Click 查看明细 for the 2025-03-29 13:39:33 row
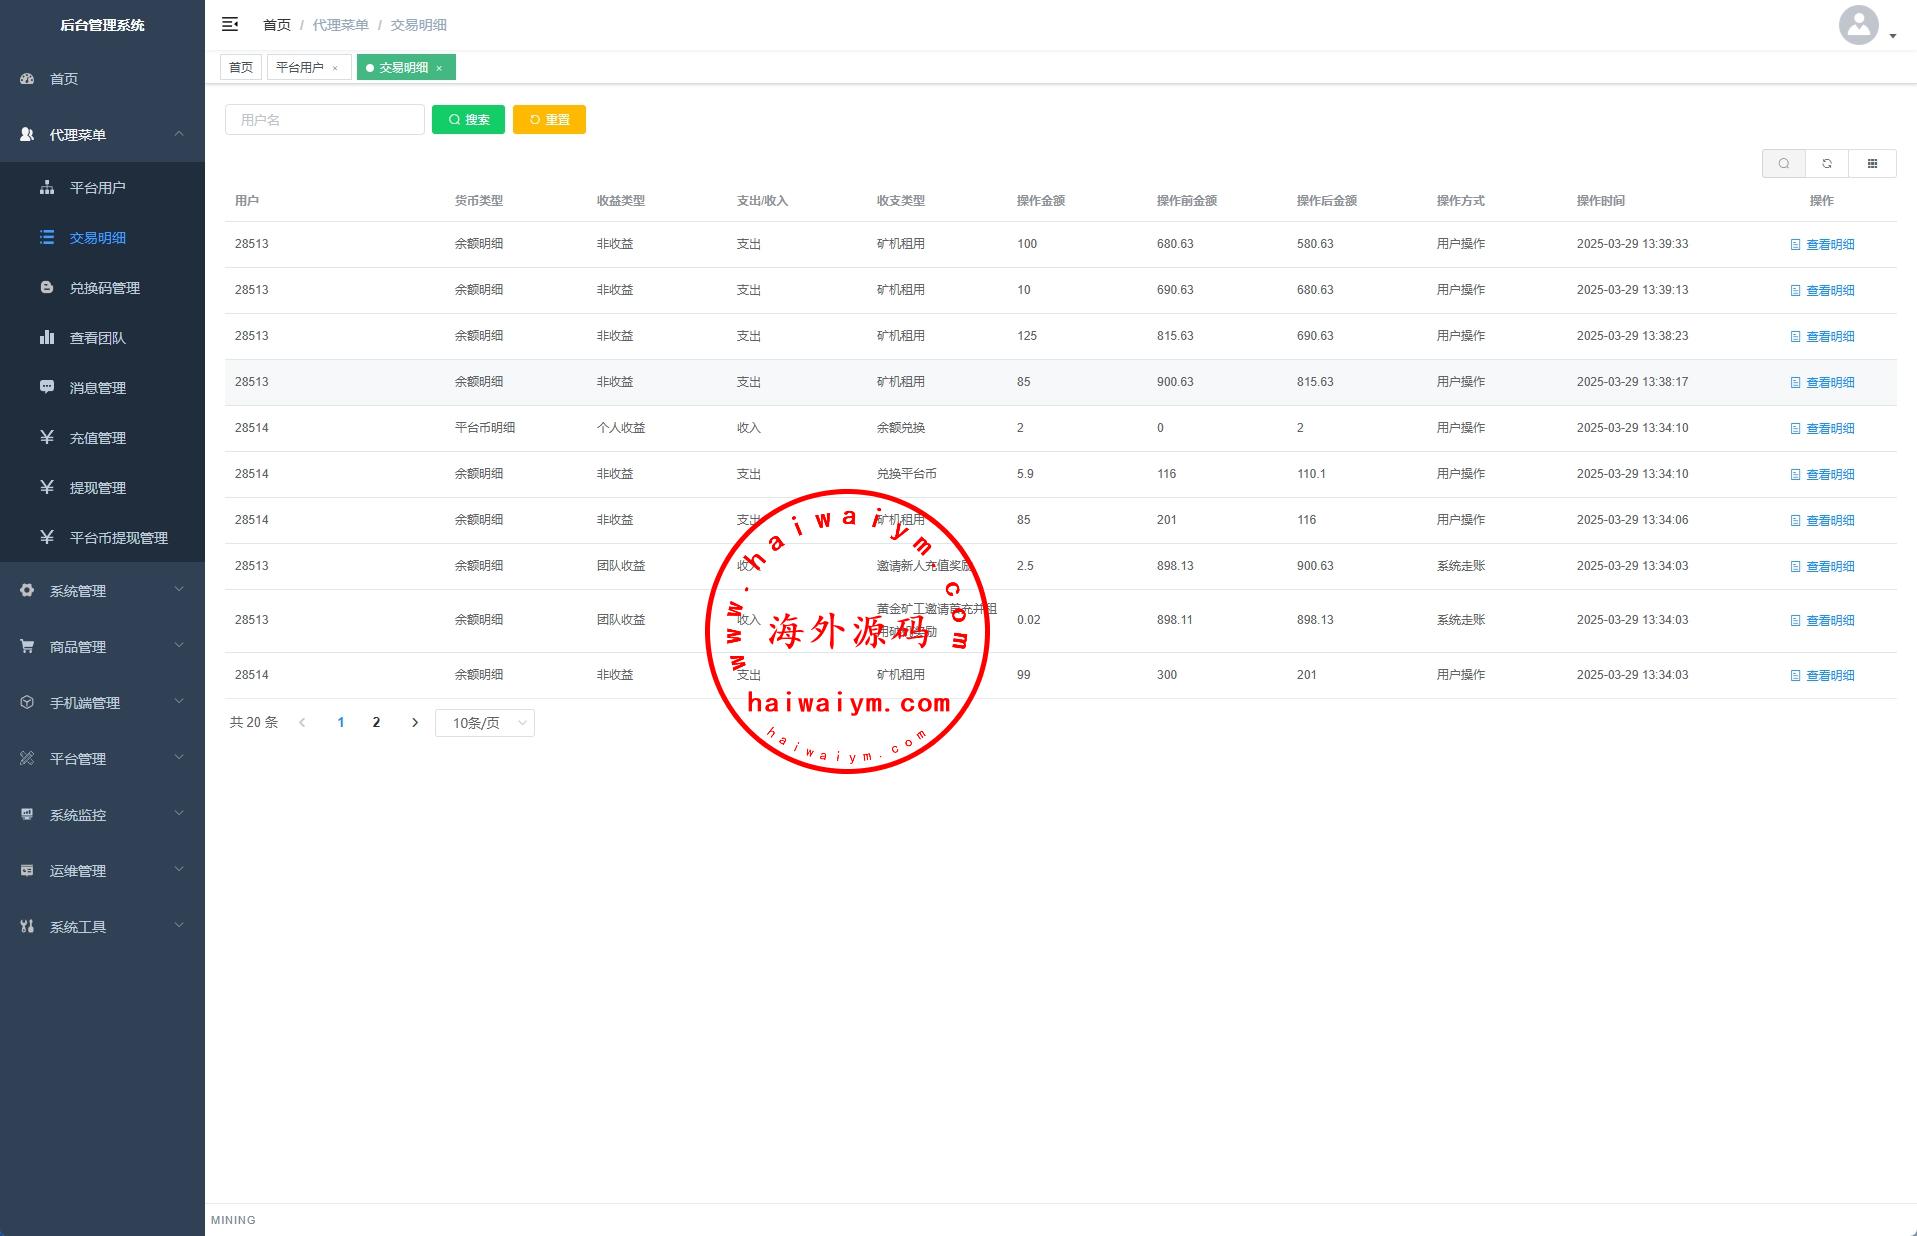The image size is (1917, 1236). point(1822,245)
